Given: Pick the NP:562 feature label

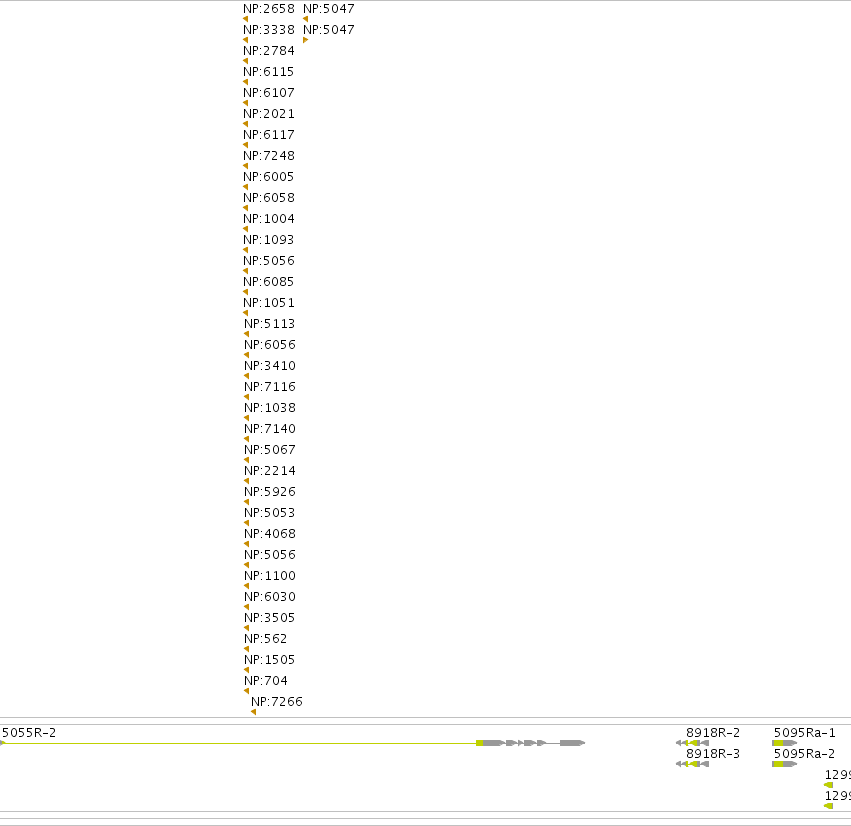Looking at the screenshot, I should pos(265,639).
